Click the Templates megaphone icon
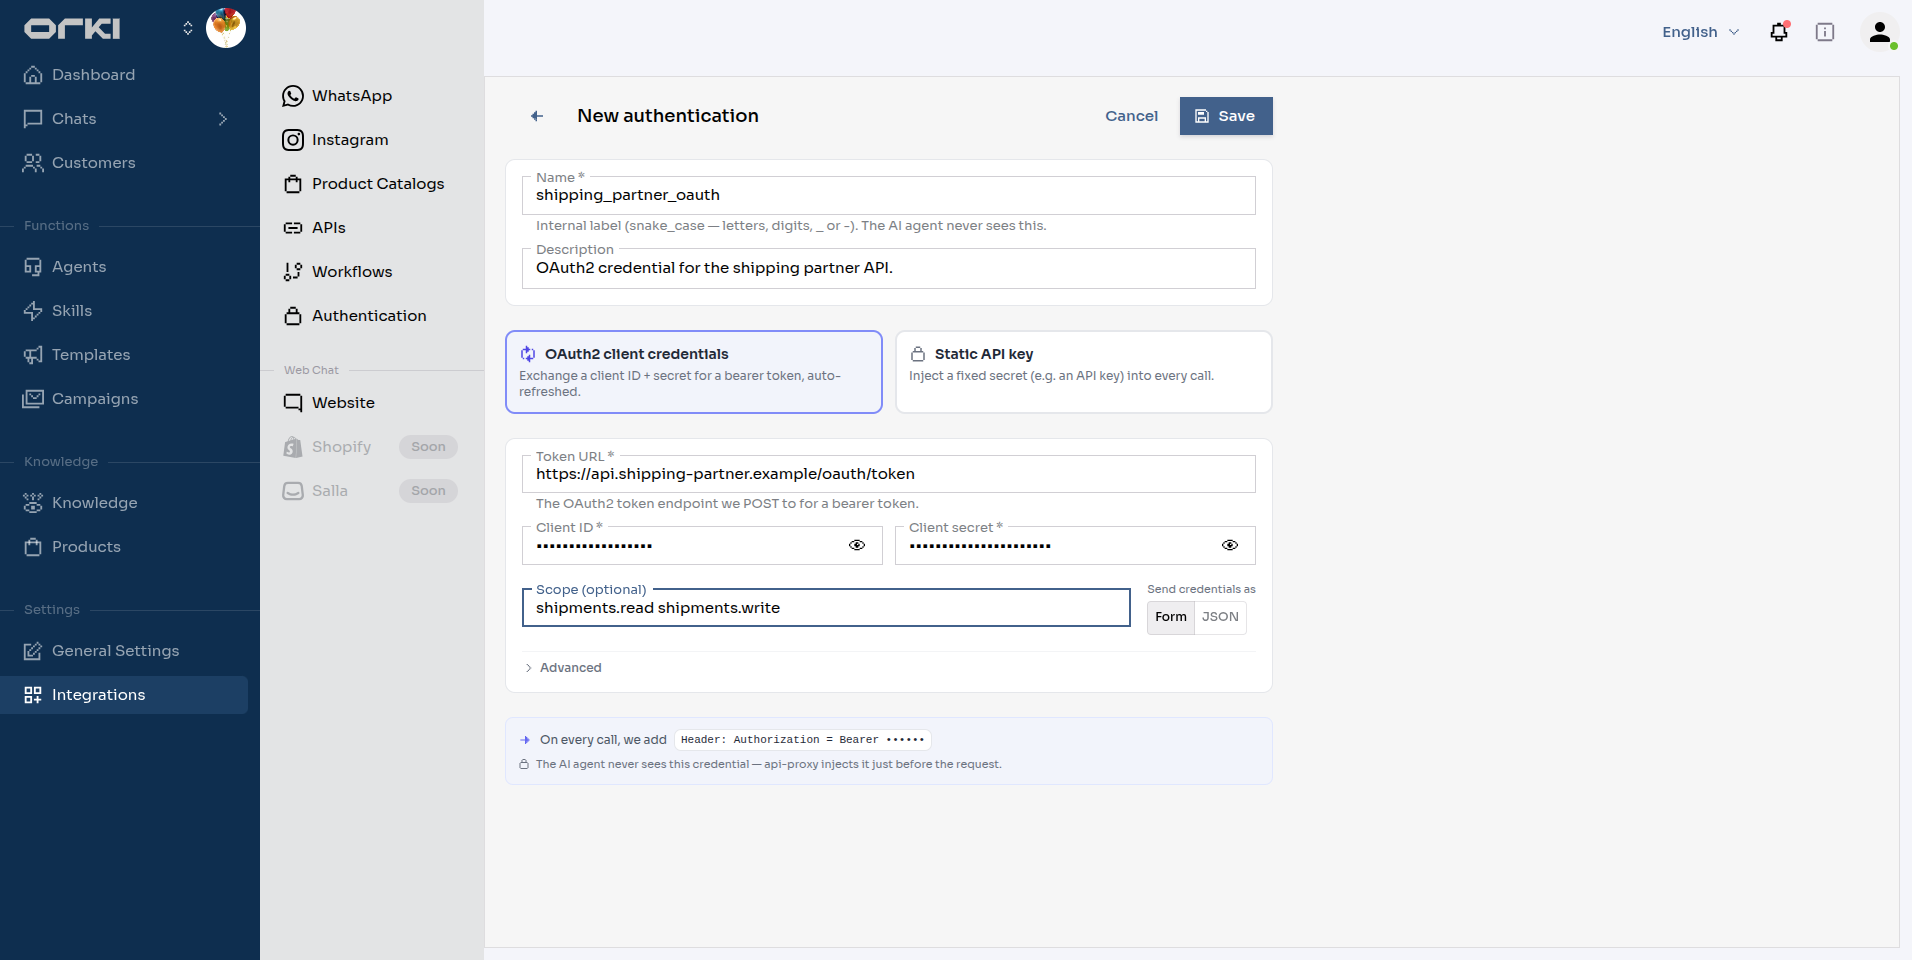1912x960 pixels. click(x=33, y=355)
